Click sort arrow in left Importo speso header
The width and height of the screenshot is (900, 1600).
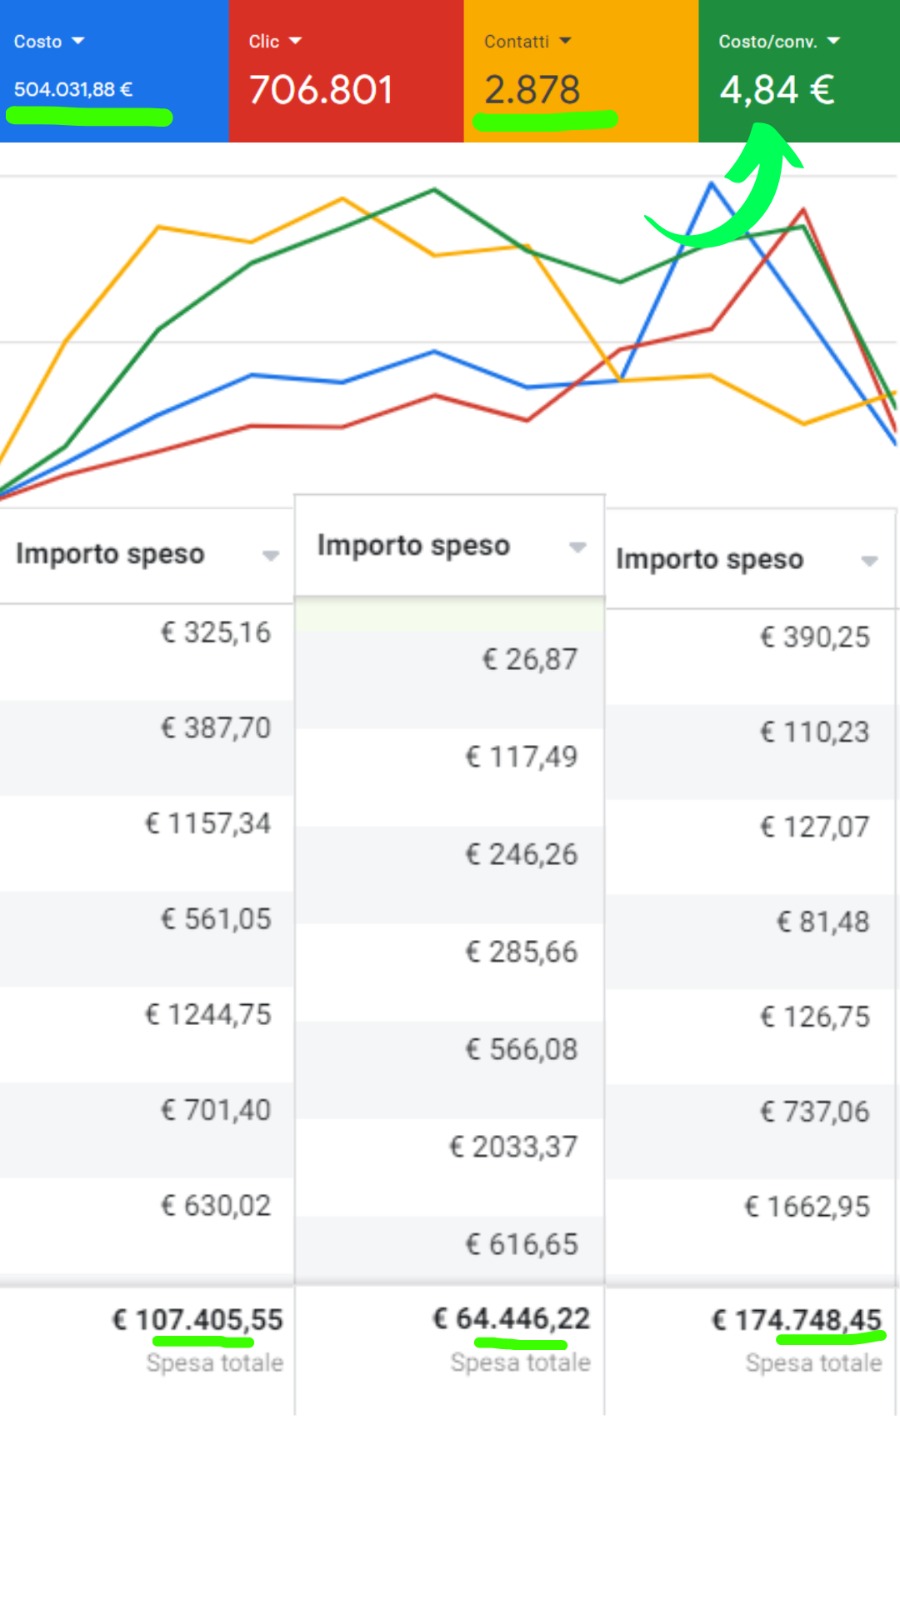[x=270, y=556]
